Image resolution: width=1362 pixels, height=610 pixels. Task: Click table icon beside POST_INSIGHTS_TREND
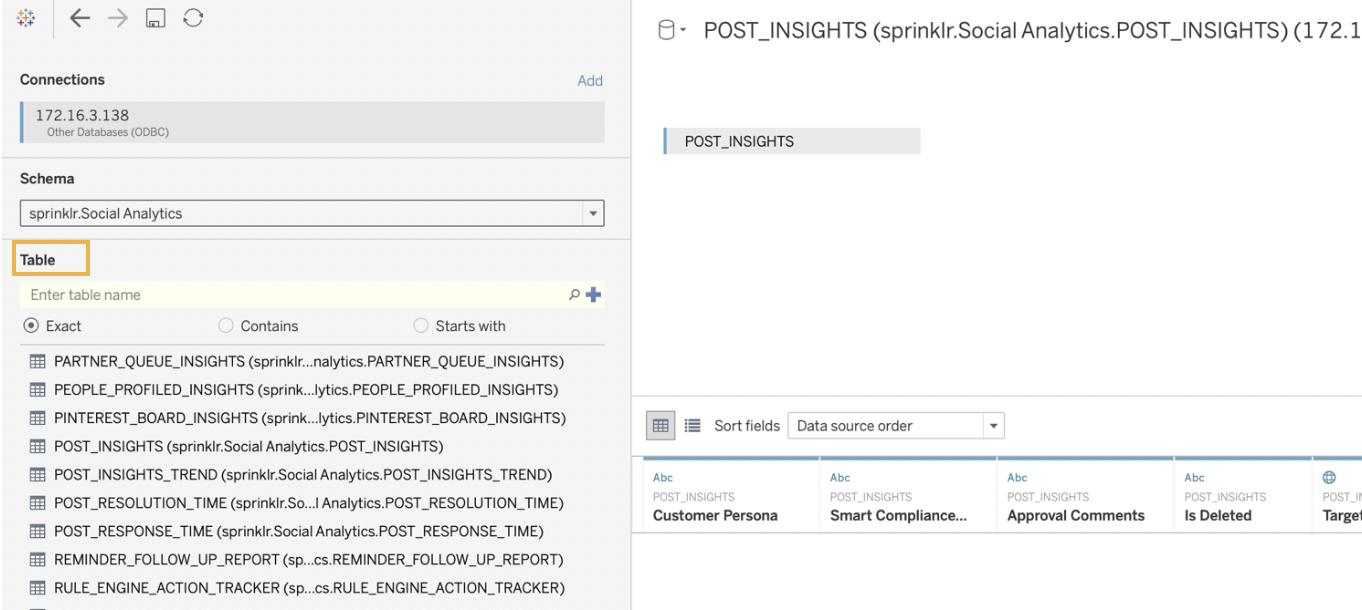(38, 474)
